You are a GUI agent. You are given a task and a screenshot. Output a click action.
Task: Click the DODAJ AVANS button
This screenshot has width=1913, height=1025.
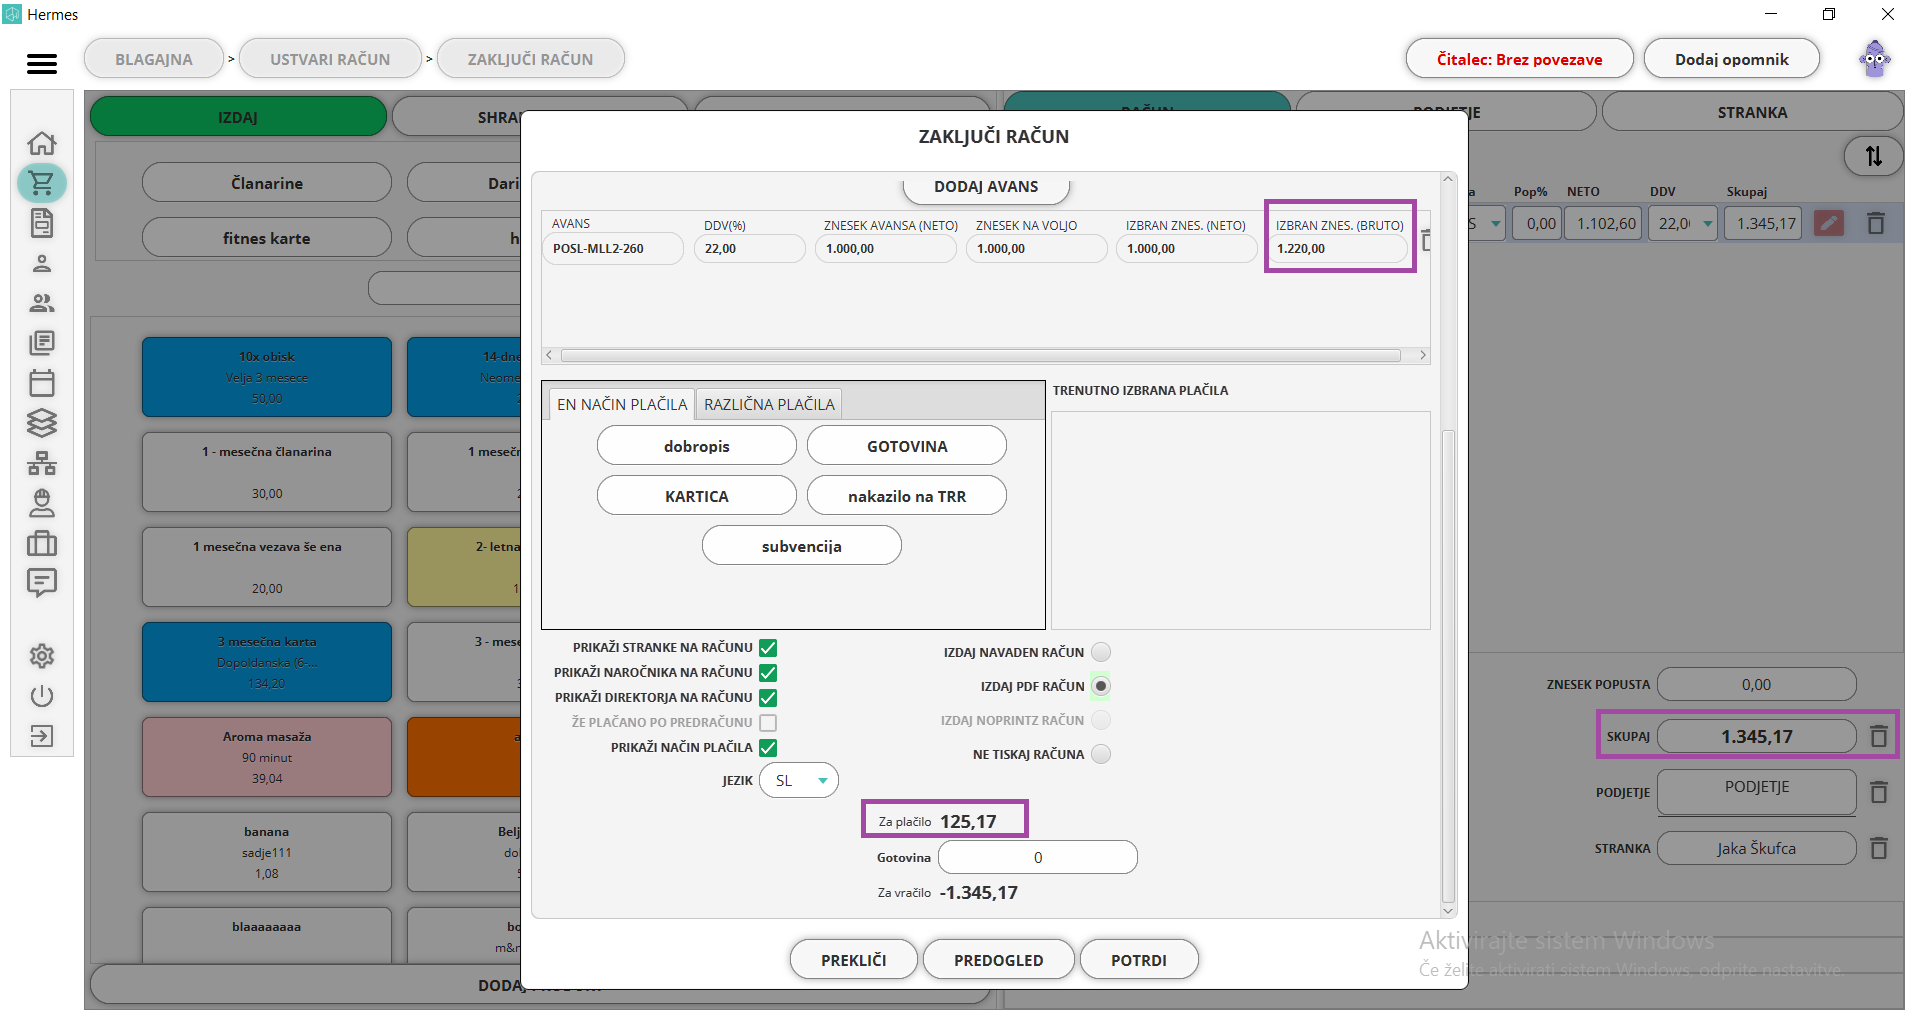(x=986, y=187)
